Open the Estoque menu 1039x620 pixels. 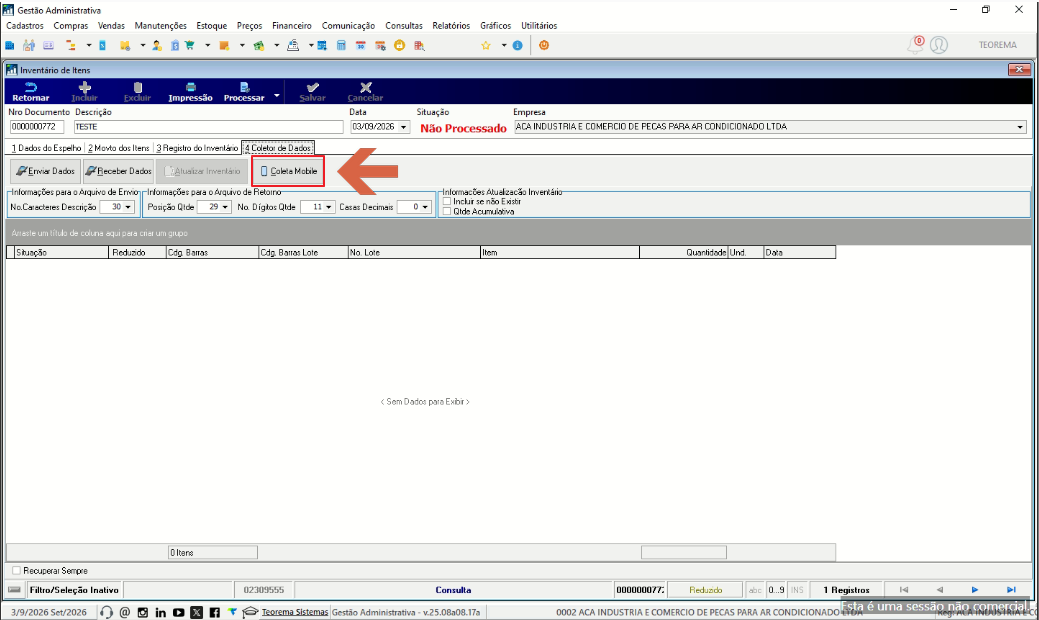(211, 26)
